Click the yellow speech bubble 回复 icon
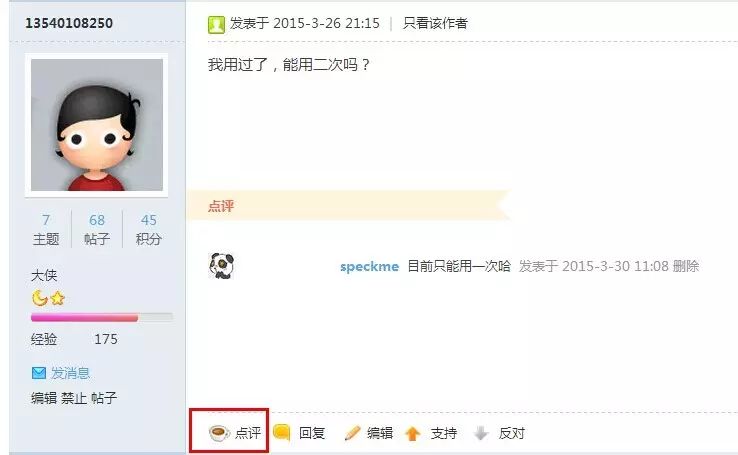738x455 pixels. [x=282, y=432]
